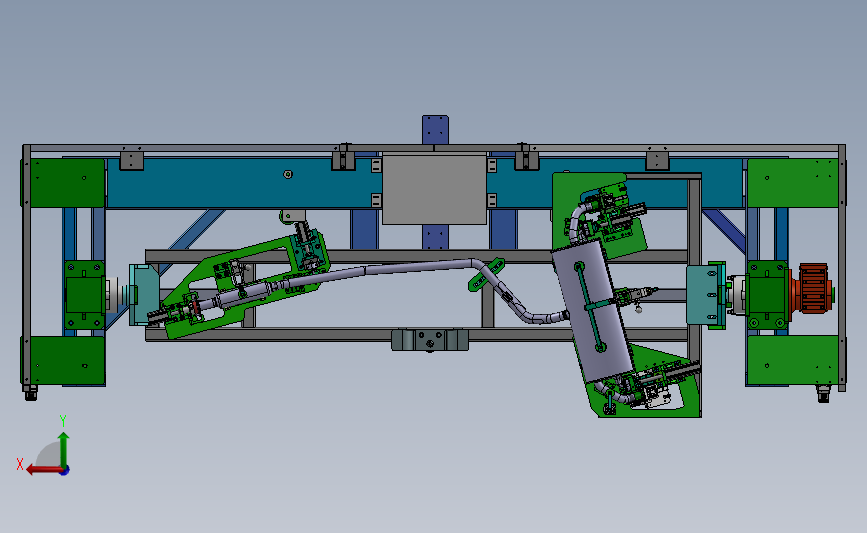Image resolution: width=867 pixels, height=533 pixels.
Task: Select the small green clamp on pipe bend
Action: pos(486,274)
